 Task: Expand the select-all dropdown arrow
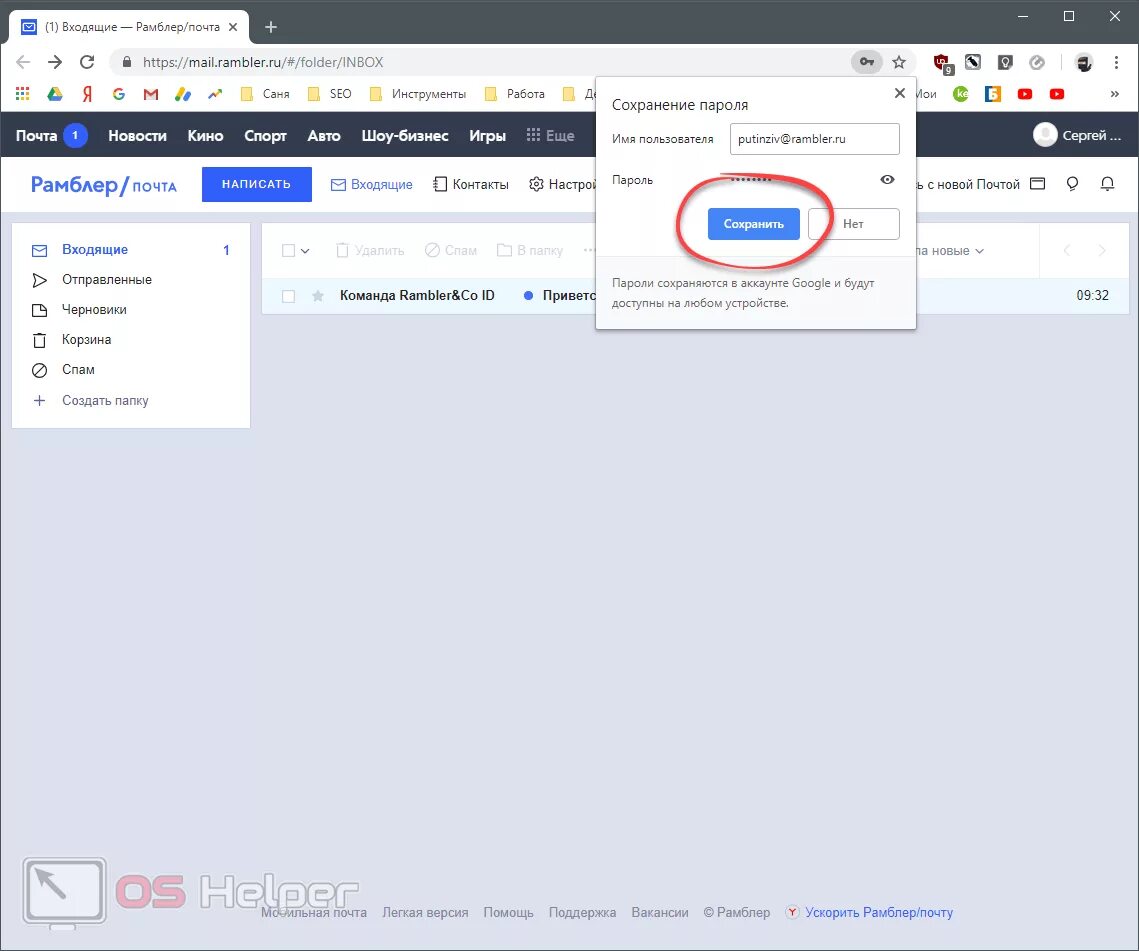pyautogui.click(x=305, y=251)
